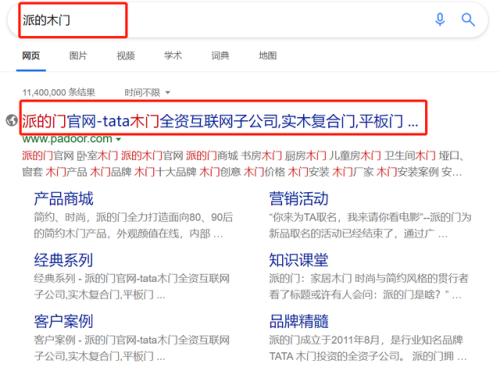Click the globe icon beside first result

[12, 120]
